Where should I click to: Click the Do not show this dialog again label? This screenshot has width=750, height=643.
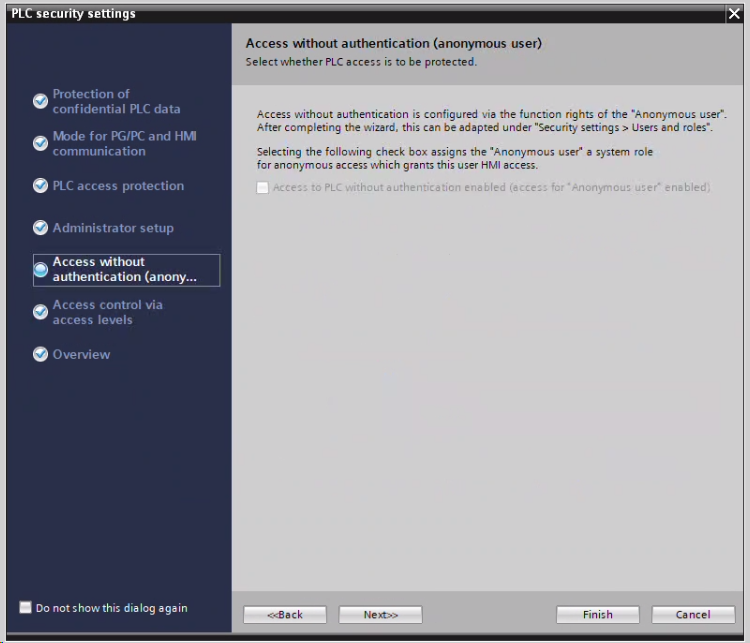coord(111,608)
